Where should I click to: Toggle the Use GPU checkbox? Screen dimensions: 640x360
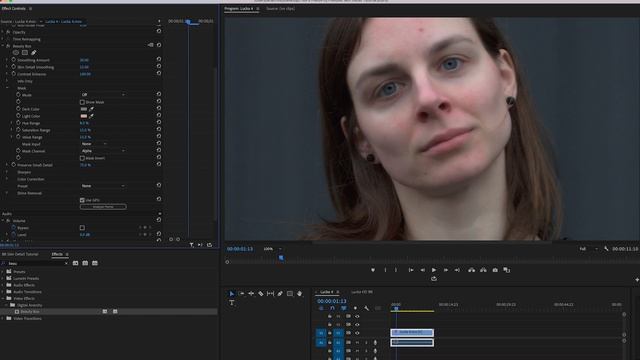[x=82, y=200]
